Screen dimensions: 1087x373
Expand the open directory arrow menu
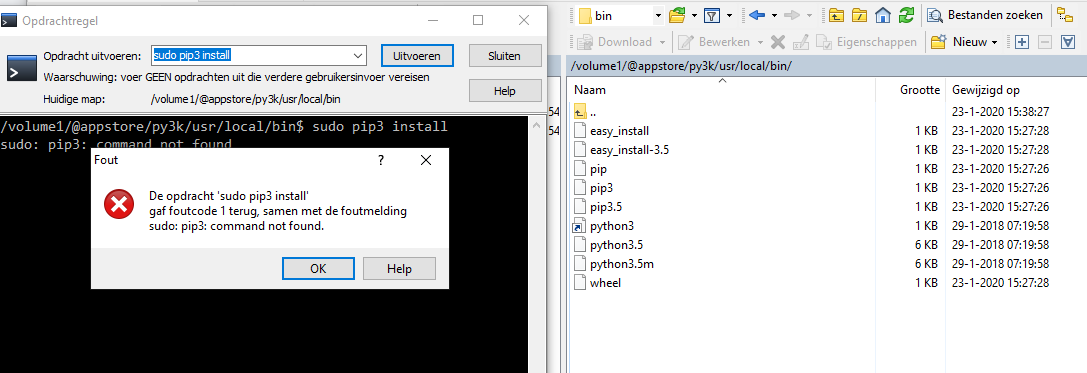click(x=694, y=15)
